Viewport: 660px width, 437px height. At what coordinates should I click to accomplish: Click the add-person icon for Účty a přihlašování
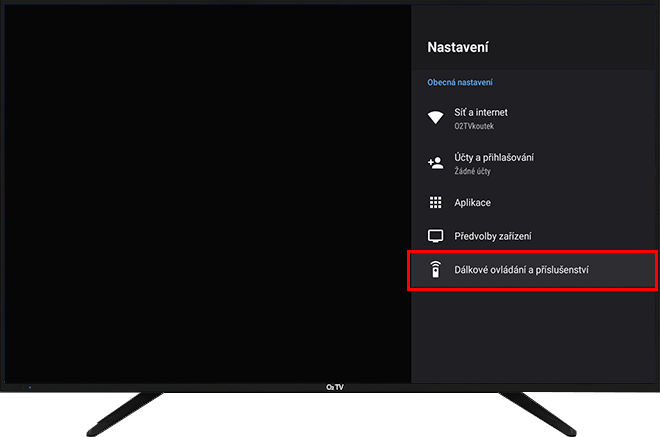(435, 161)
